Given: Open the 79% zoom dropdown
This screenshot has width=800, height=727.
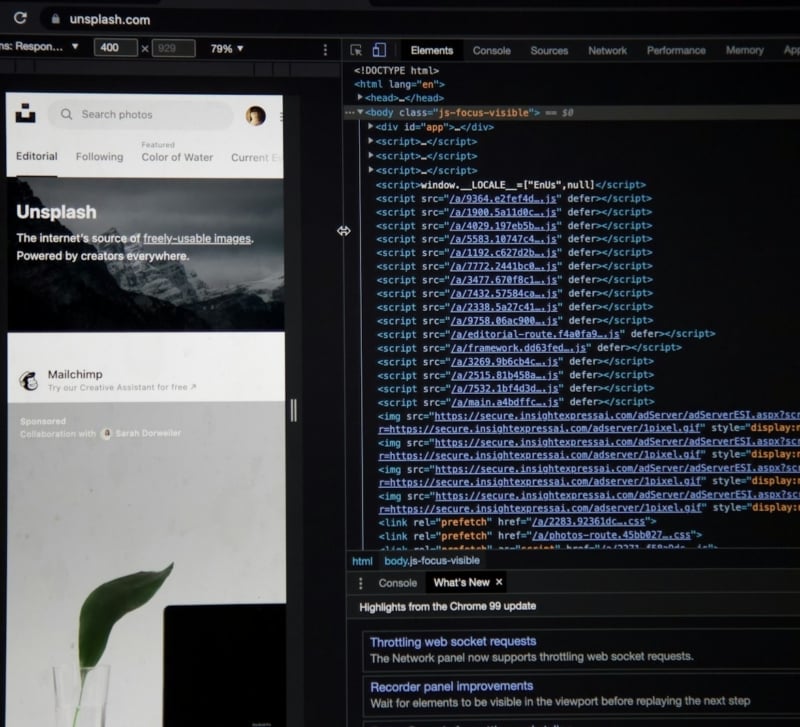Looking at the screenshot, I should pos(227,48).
